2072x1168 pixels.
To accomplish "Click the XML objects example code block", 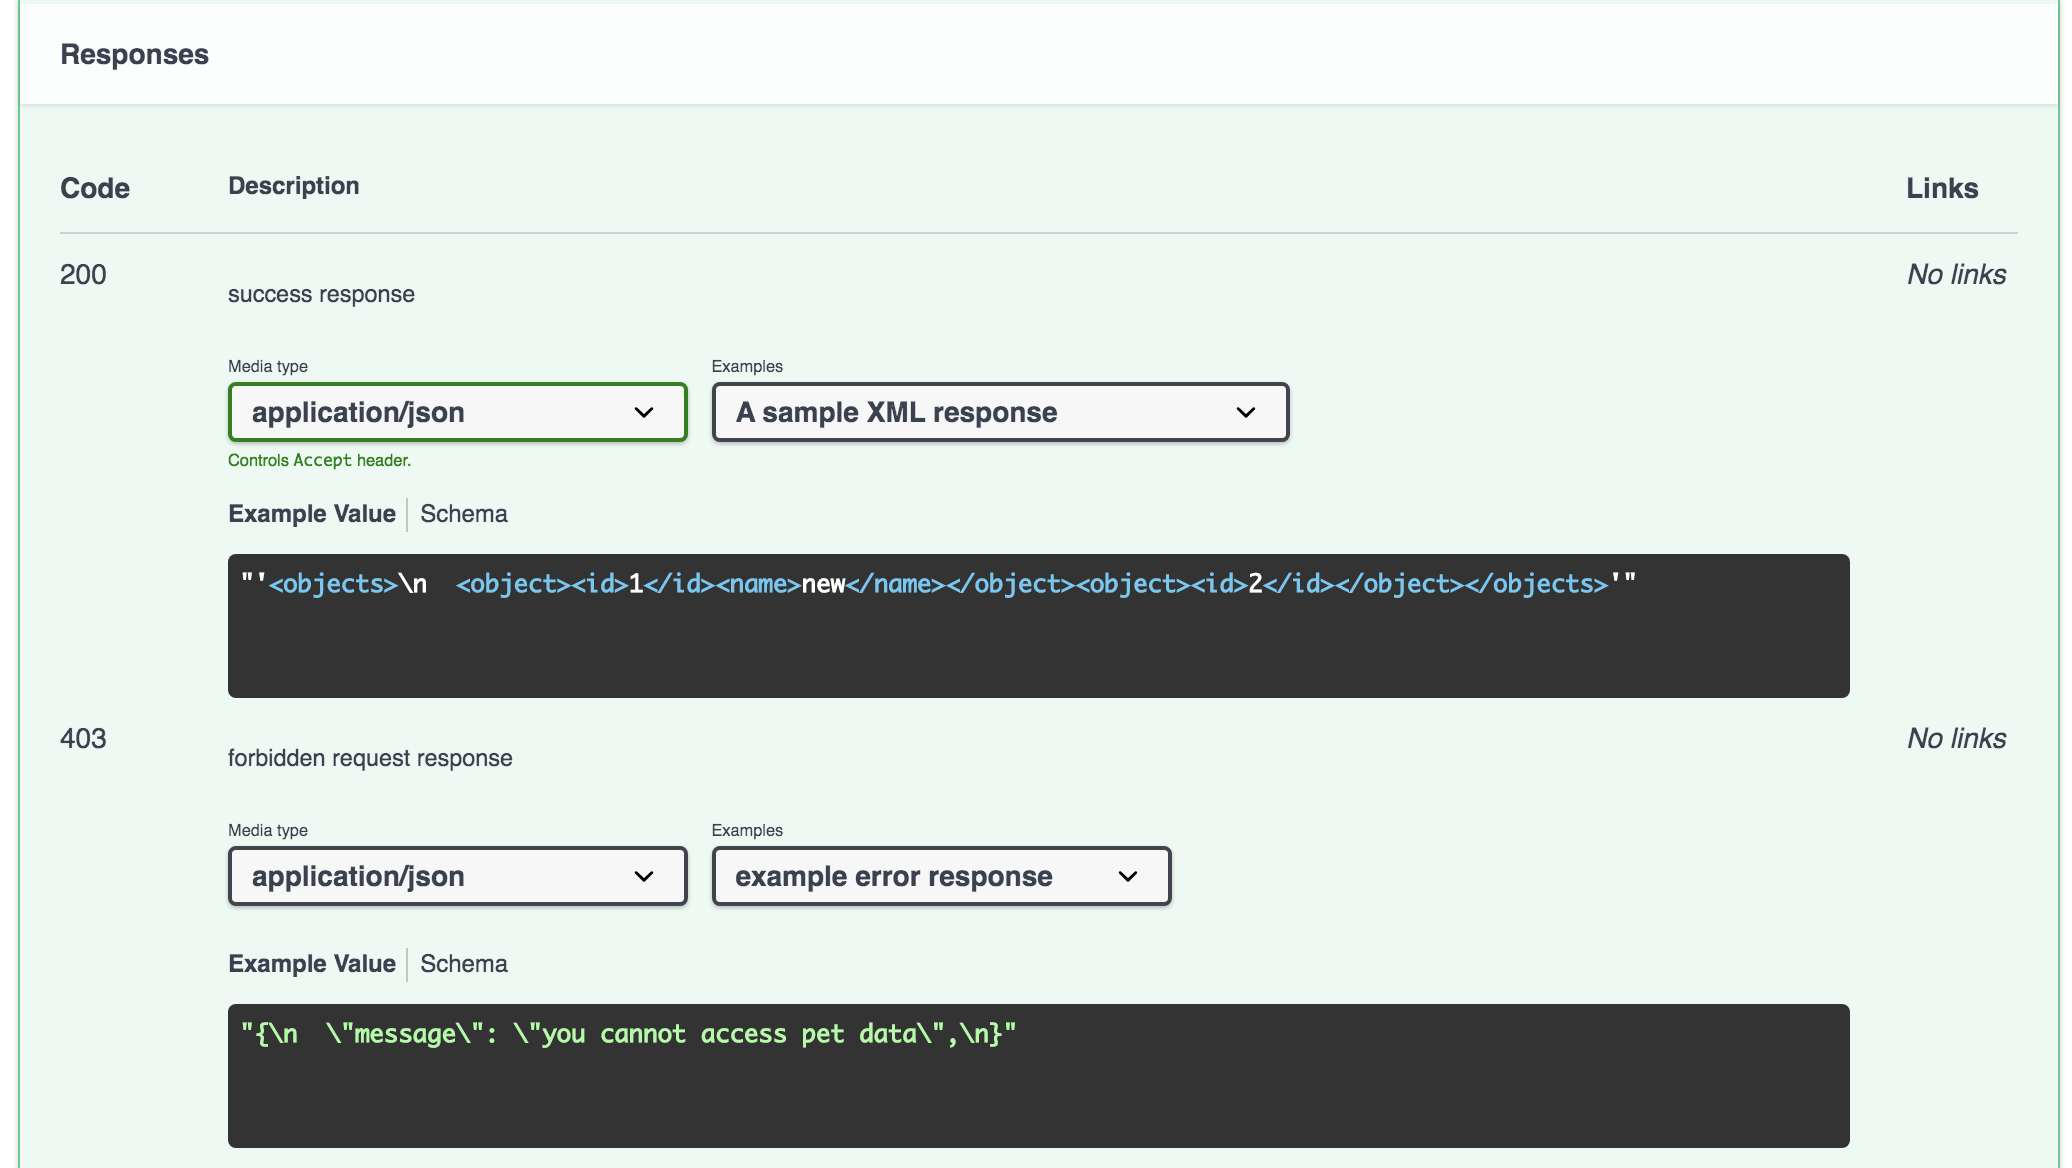I will [1038, 625].
